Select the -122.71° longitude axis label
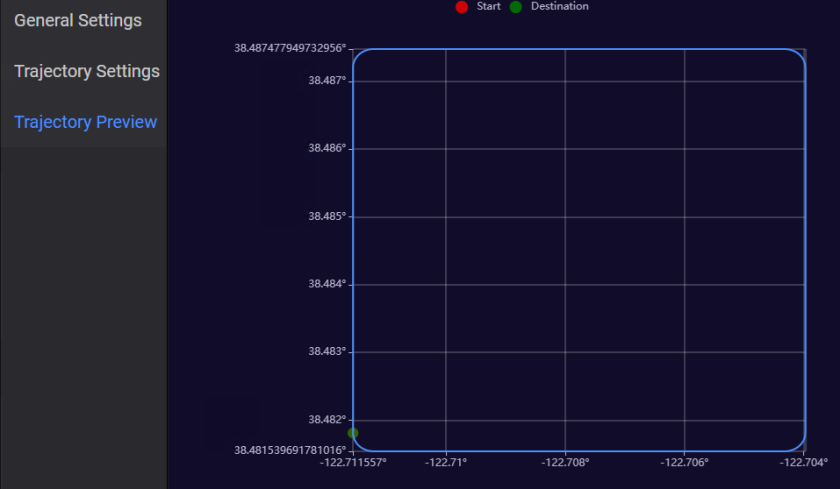Viewport: 840px width, 489px height. [446, 463]
